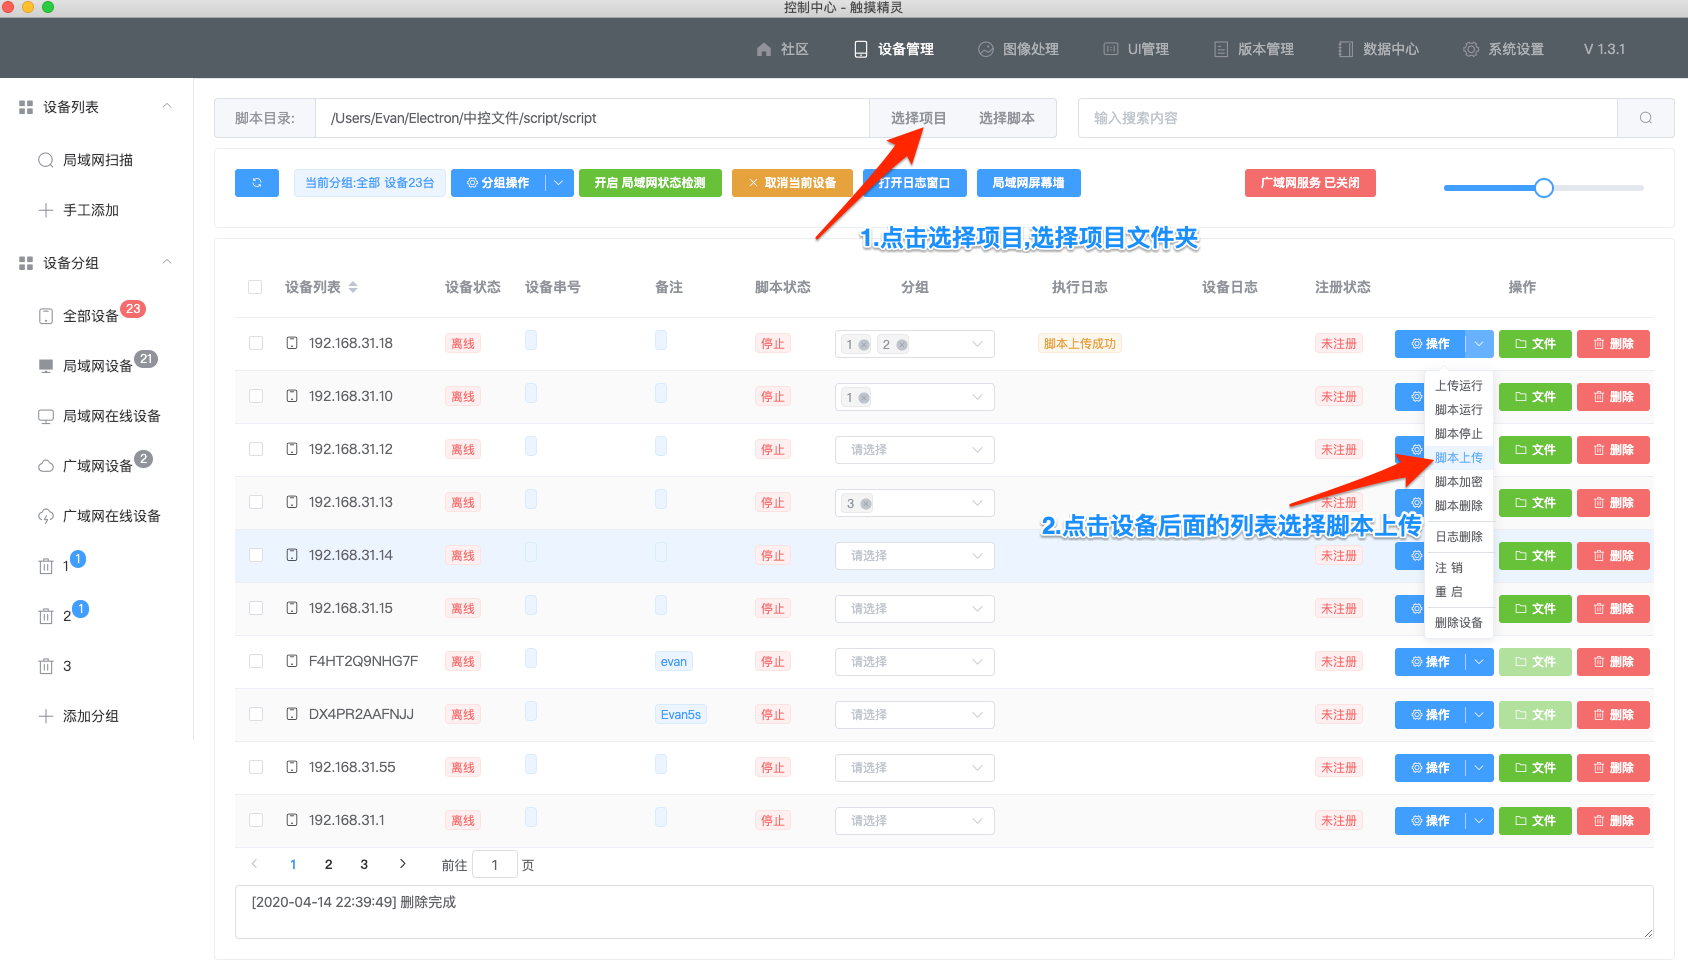
Task: Expand 操作 arrow for 192.168.31.55
Action: pyautogui.click(x=1479, y=768)
